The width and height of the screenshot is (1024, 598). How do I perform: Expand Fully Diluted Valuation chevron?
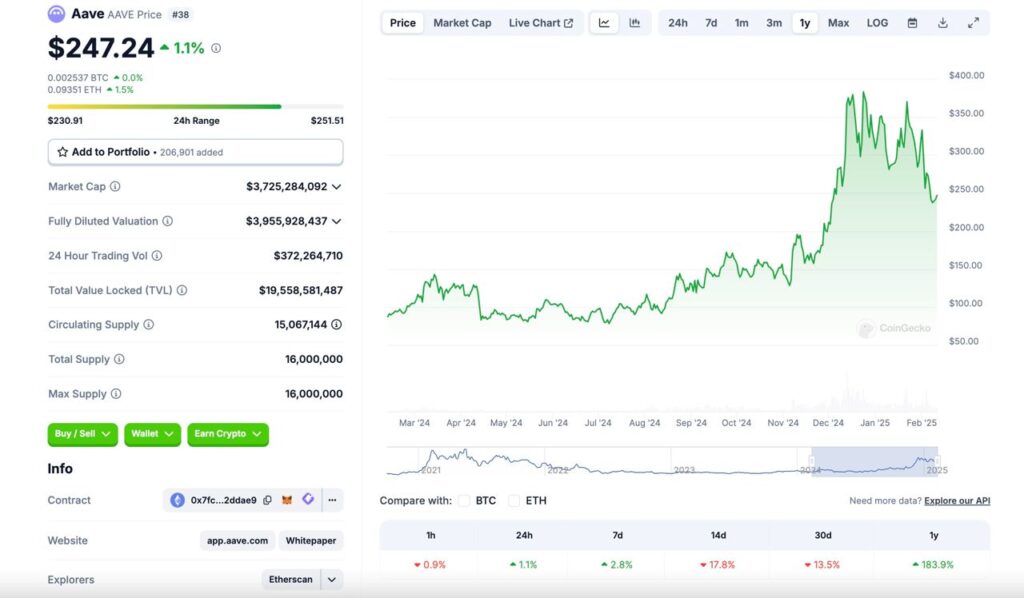pyautogui.click(x=336, y=221)
